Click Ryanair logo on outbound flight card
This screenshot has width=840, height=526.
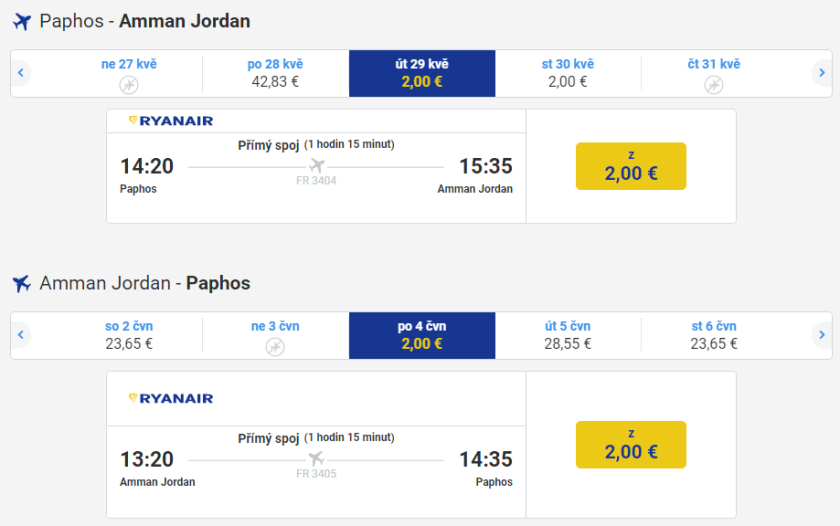[171, 121]
